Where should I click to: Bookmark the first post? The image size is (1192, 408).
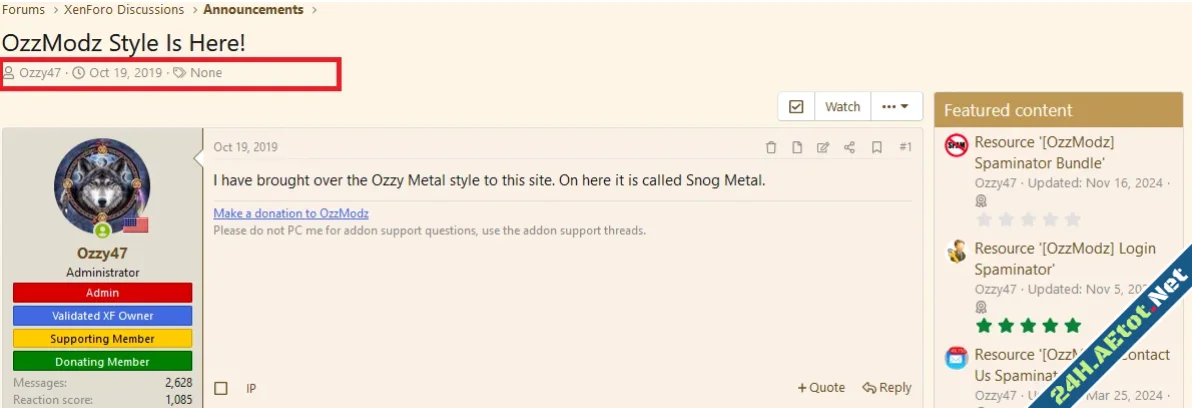tap(877, 147)
